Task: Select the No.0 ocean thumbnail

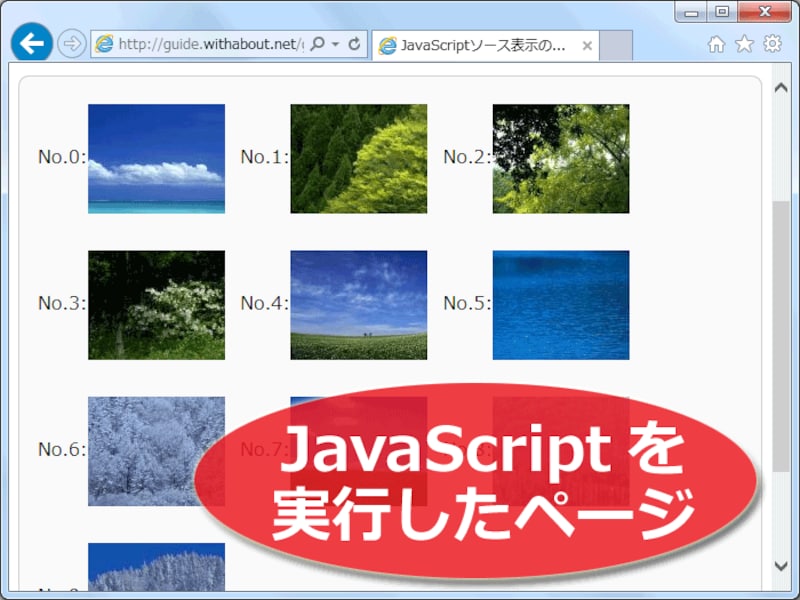Action: (157, 157)
